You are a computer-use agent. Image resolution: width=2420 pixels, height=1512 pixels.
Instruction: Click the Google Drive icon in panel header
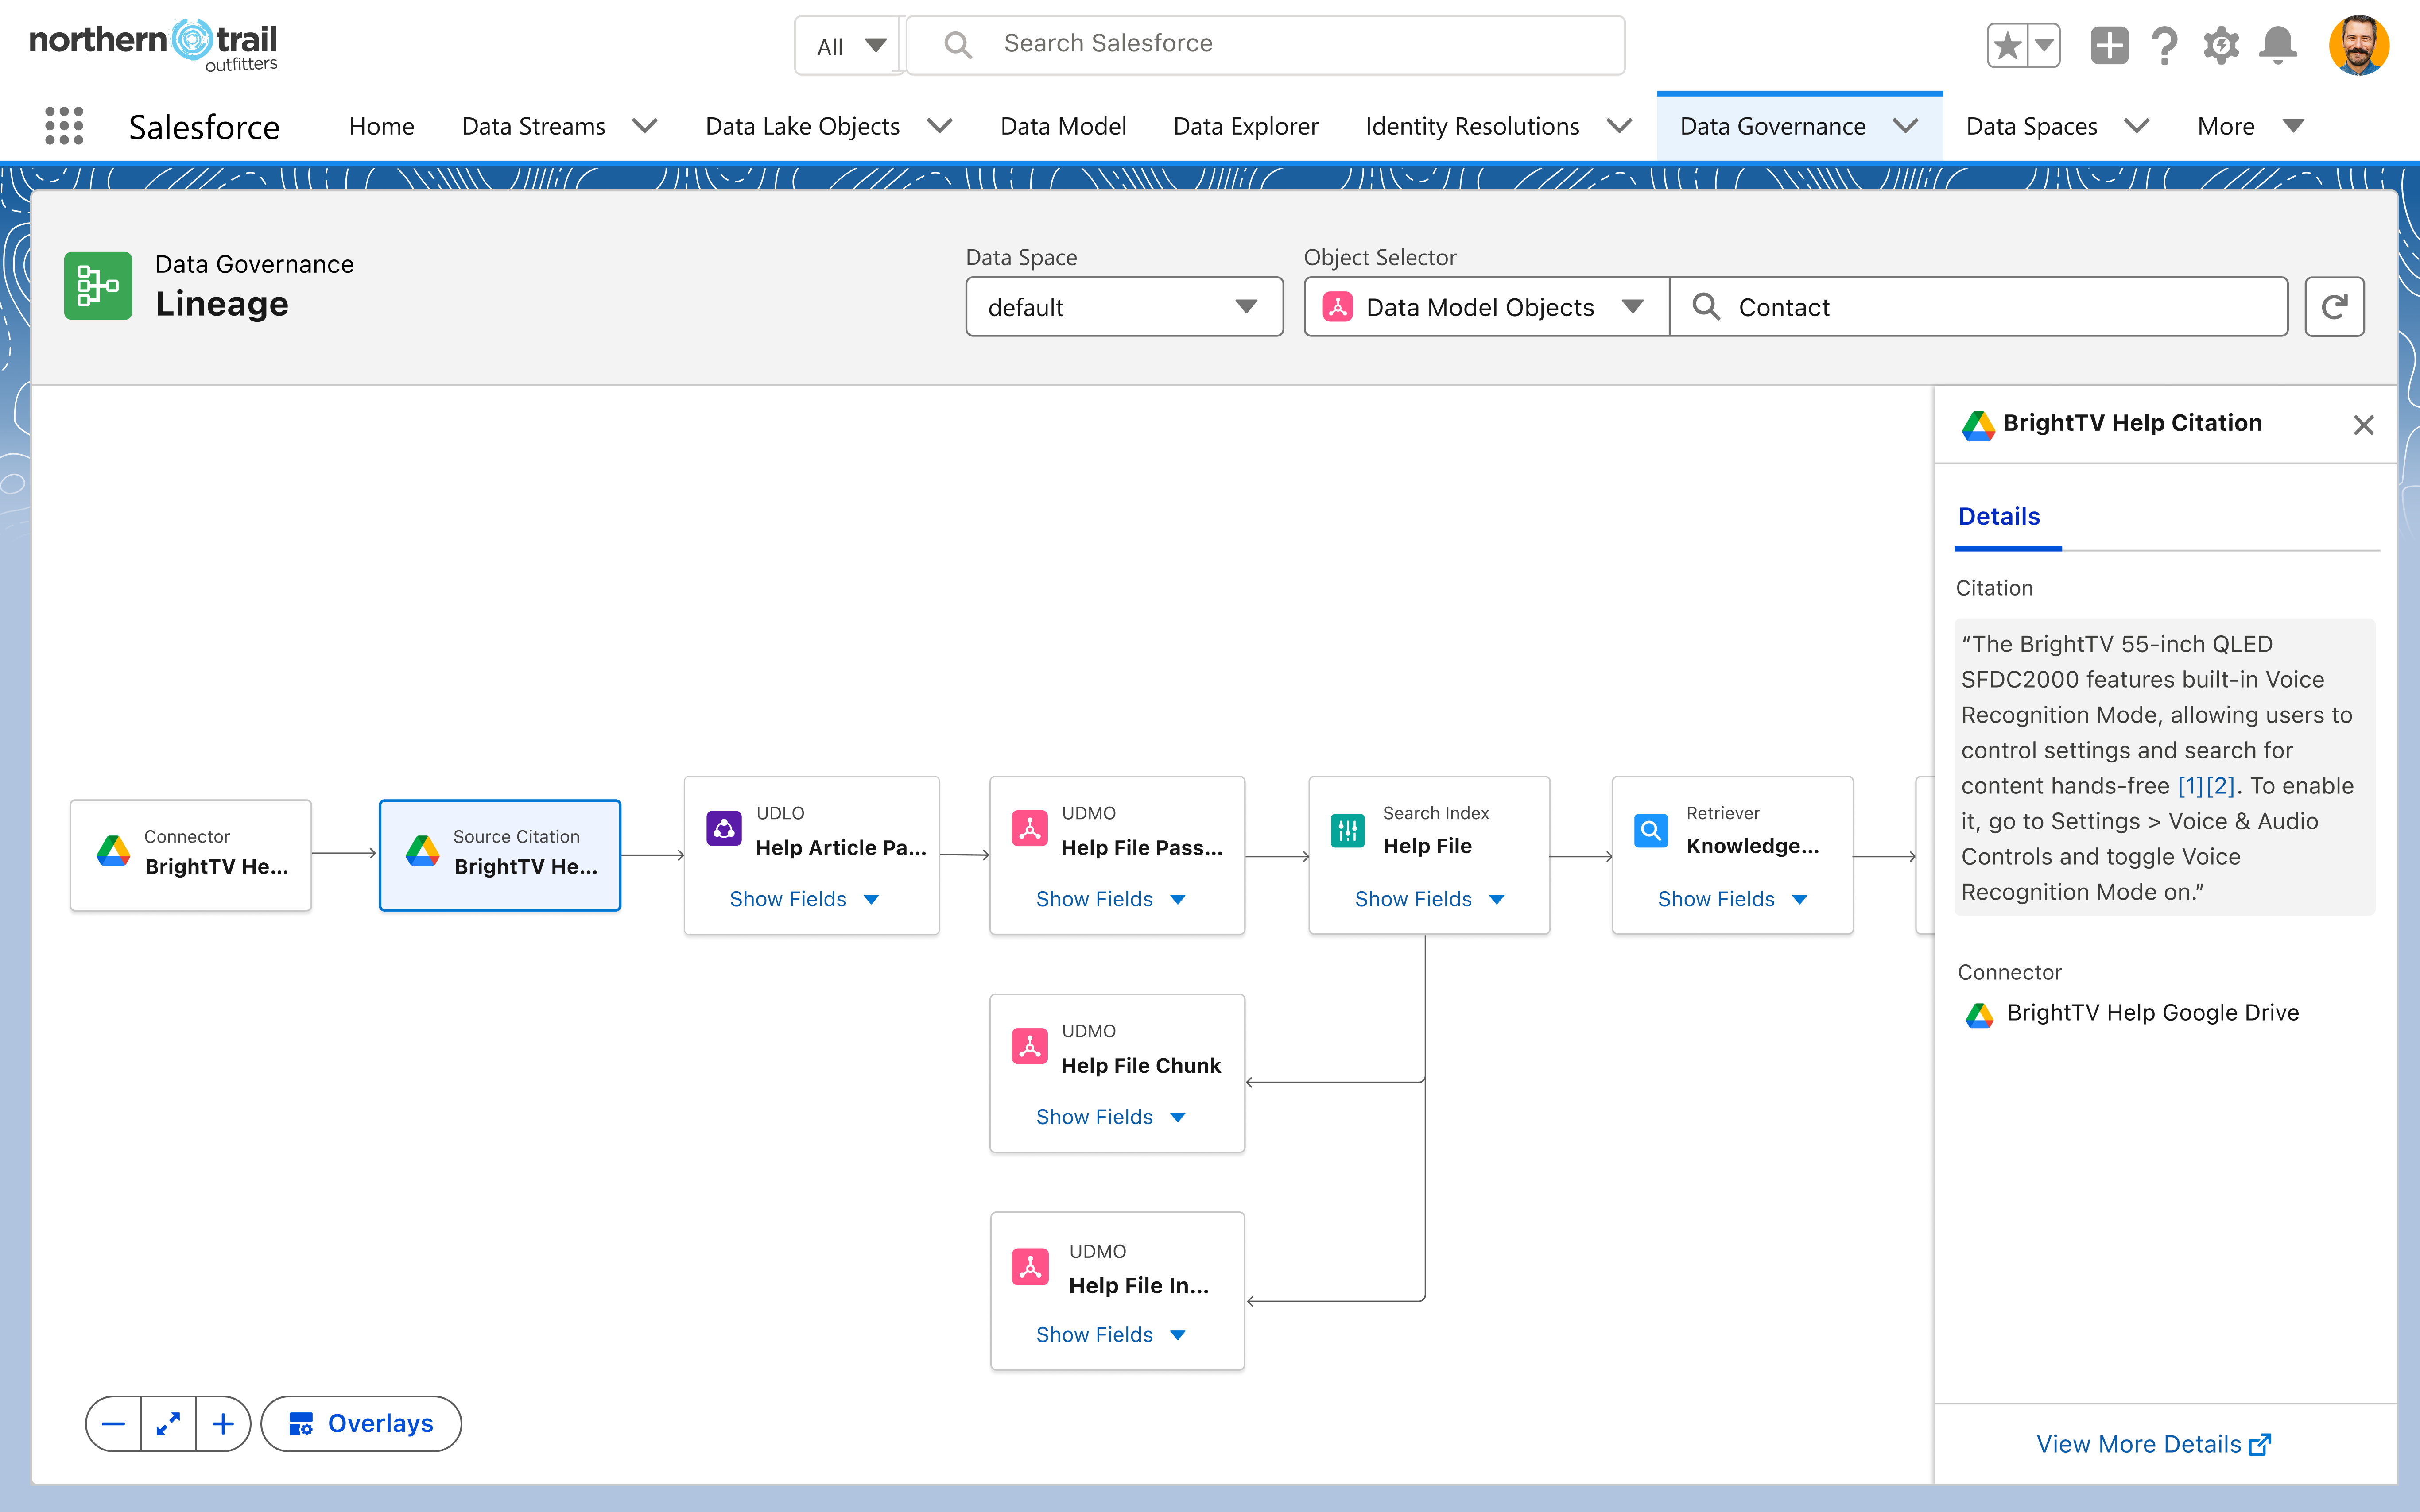1978,425
